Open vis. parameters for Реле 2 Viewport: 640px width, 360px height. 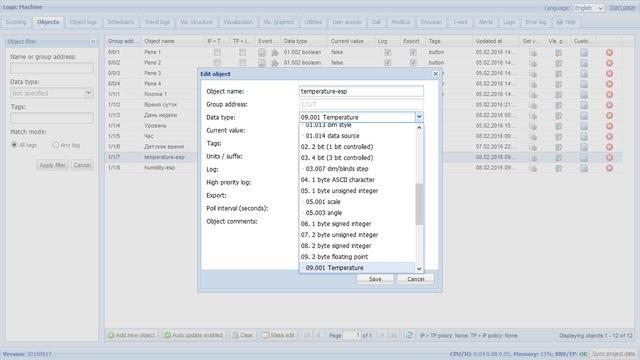558,63
